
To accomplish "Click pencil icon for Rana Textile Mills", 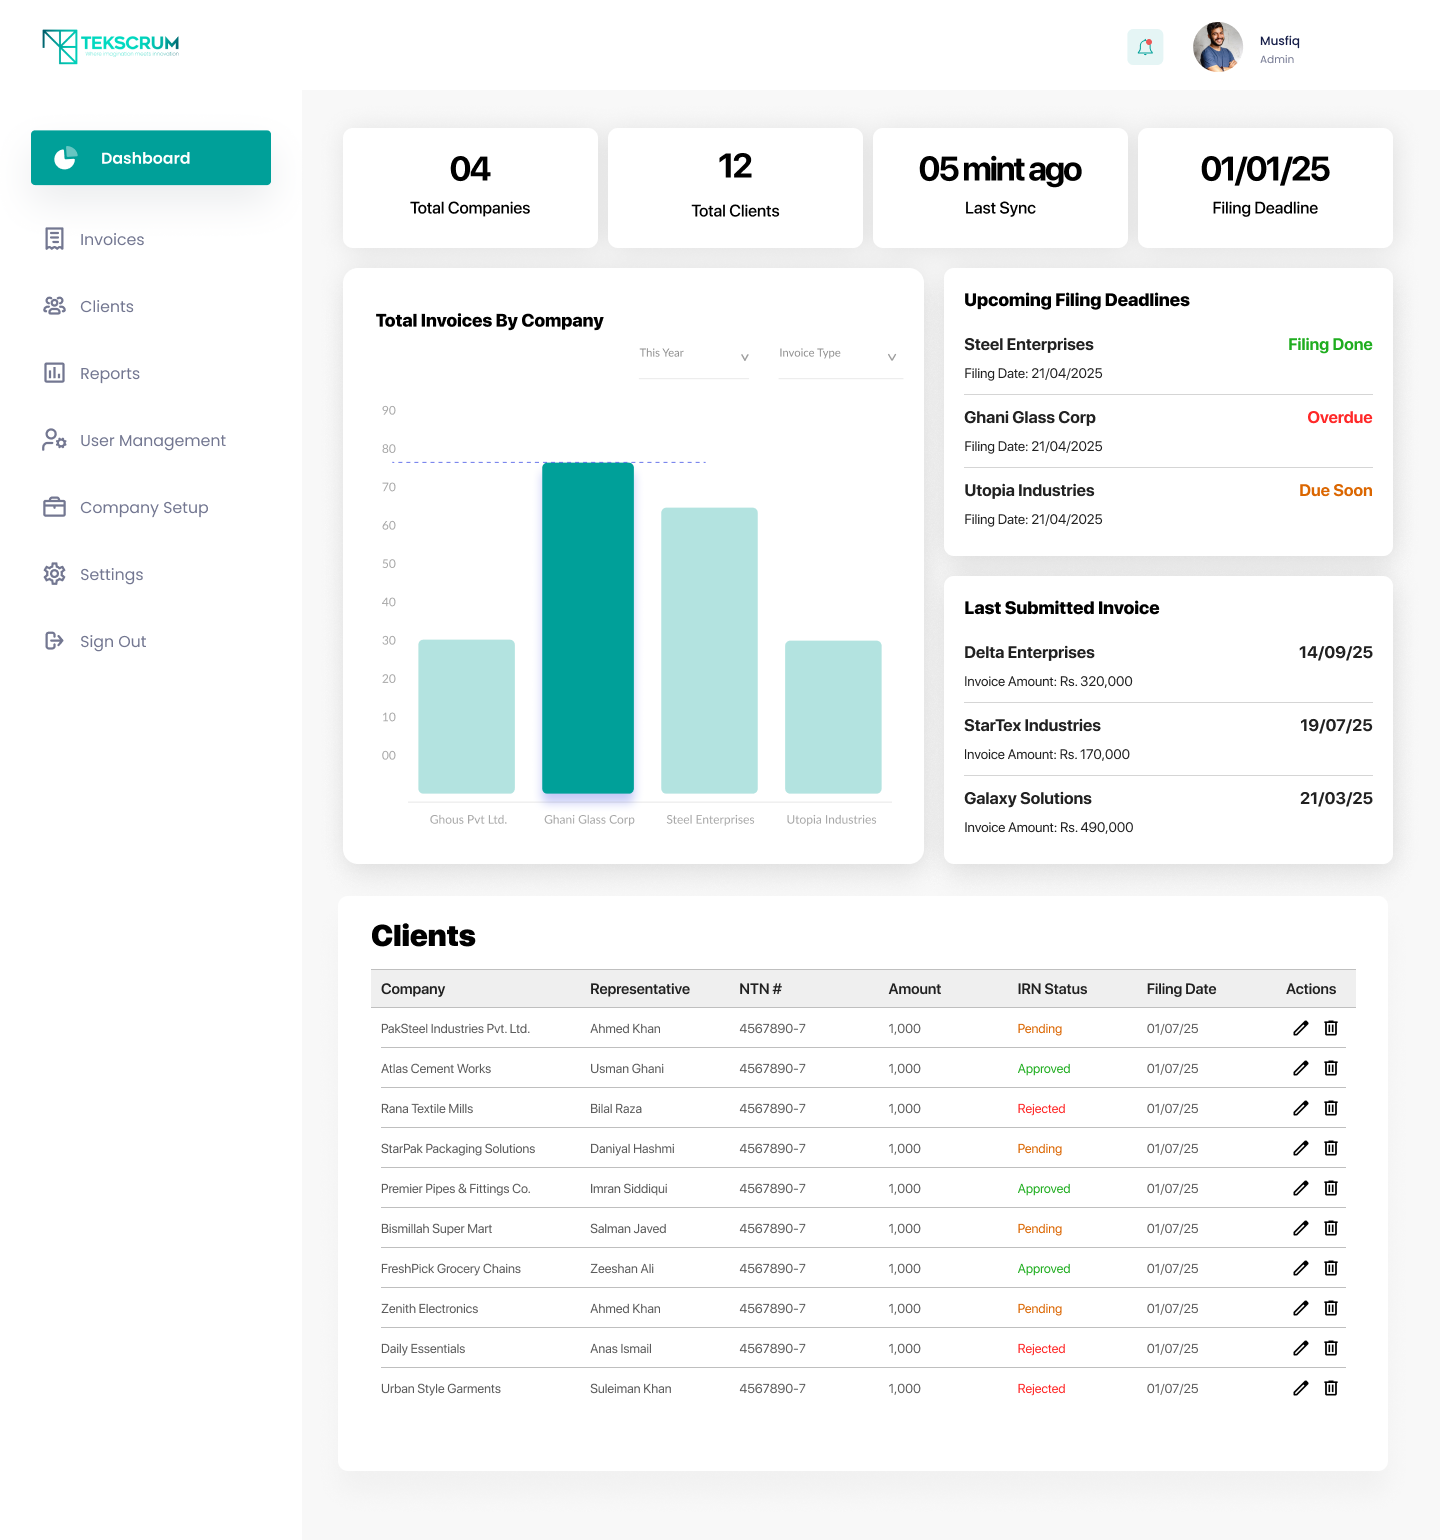I will (1300, 1108).
